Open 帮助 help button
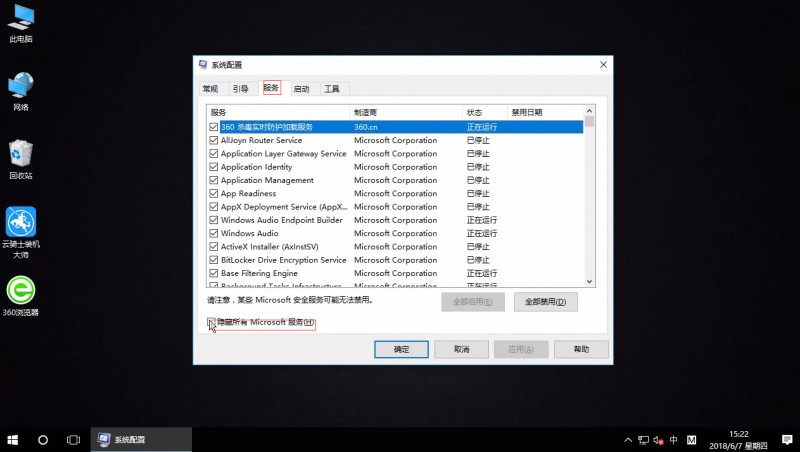 tap(581, 349)
